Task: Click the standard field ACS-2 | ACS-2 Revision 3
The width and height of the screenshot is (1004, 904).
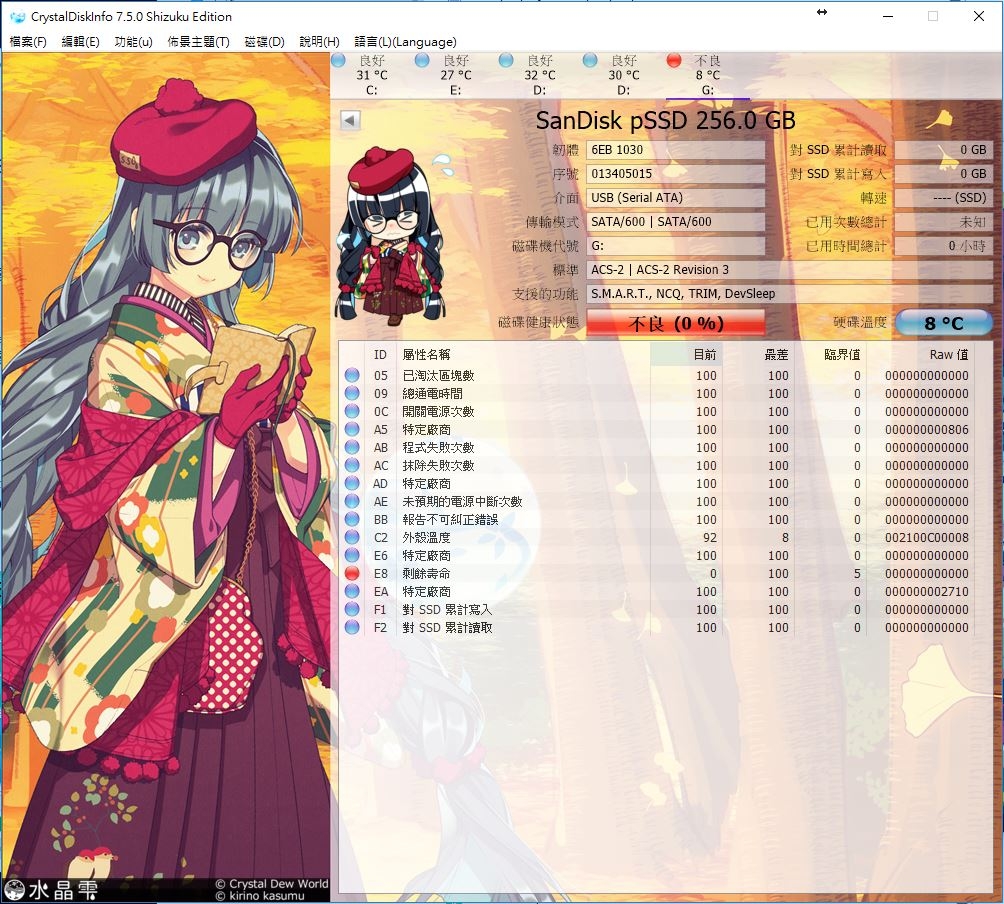Action: (x=789, y=270)
